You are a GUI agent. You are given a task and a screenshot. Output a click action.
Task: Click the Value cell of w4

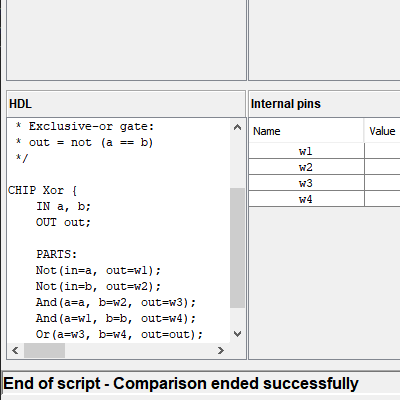click(382, 199)
